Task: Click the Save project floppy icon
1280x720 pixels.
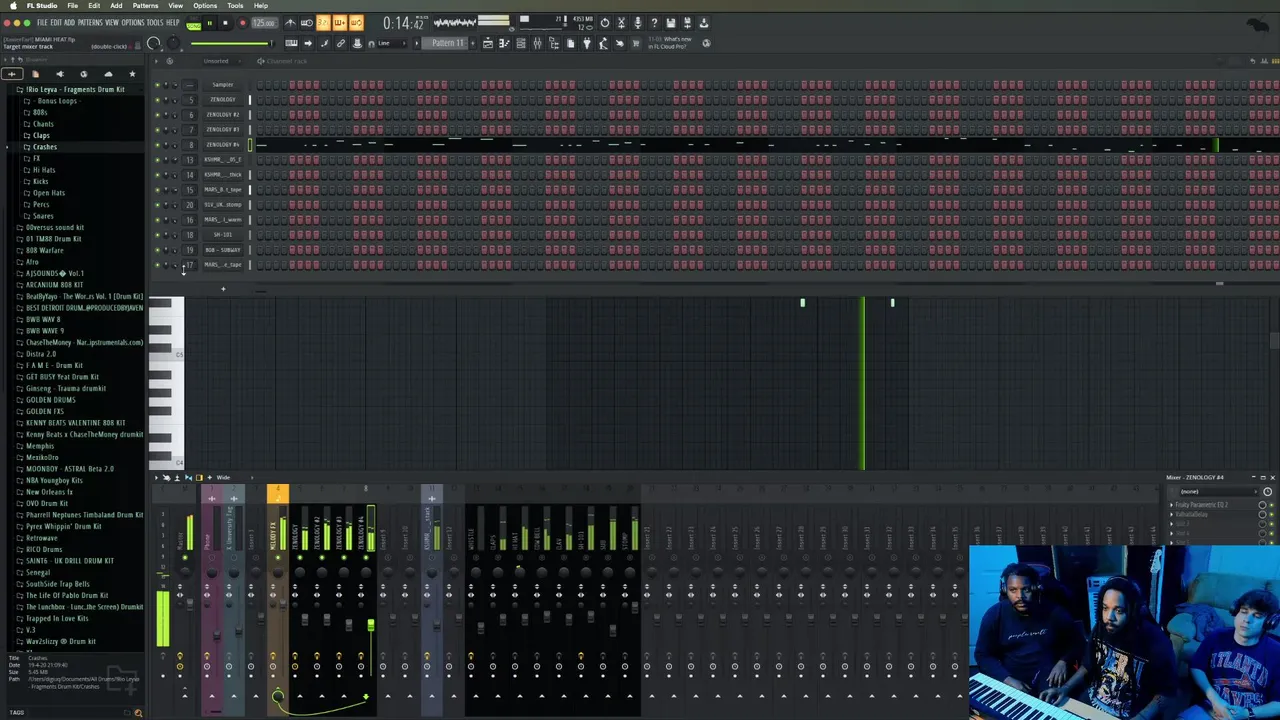Action: click(x=670, y=23)
